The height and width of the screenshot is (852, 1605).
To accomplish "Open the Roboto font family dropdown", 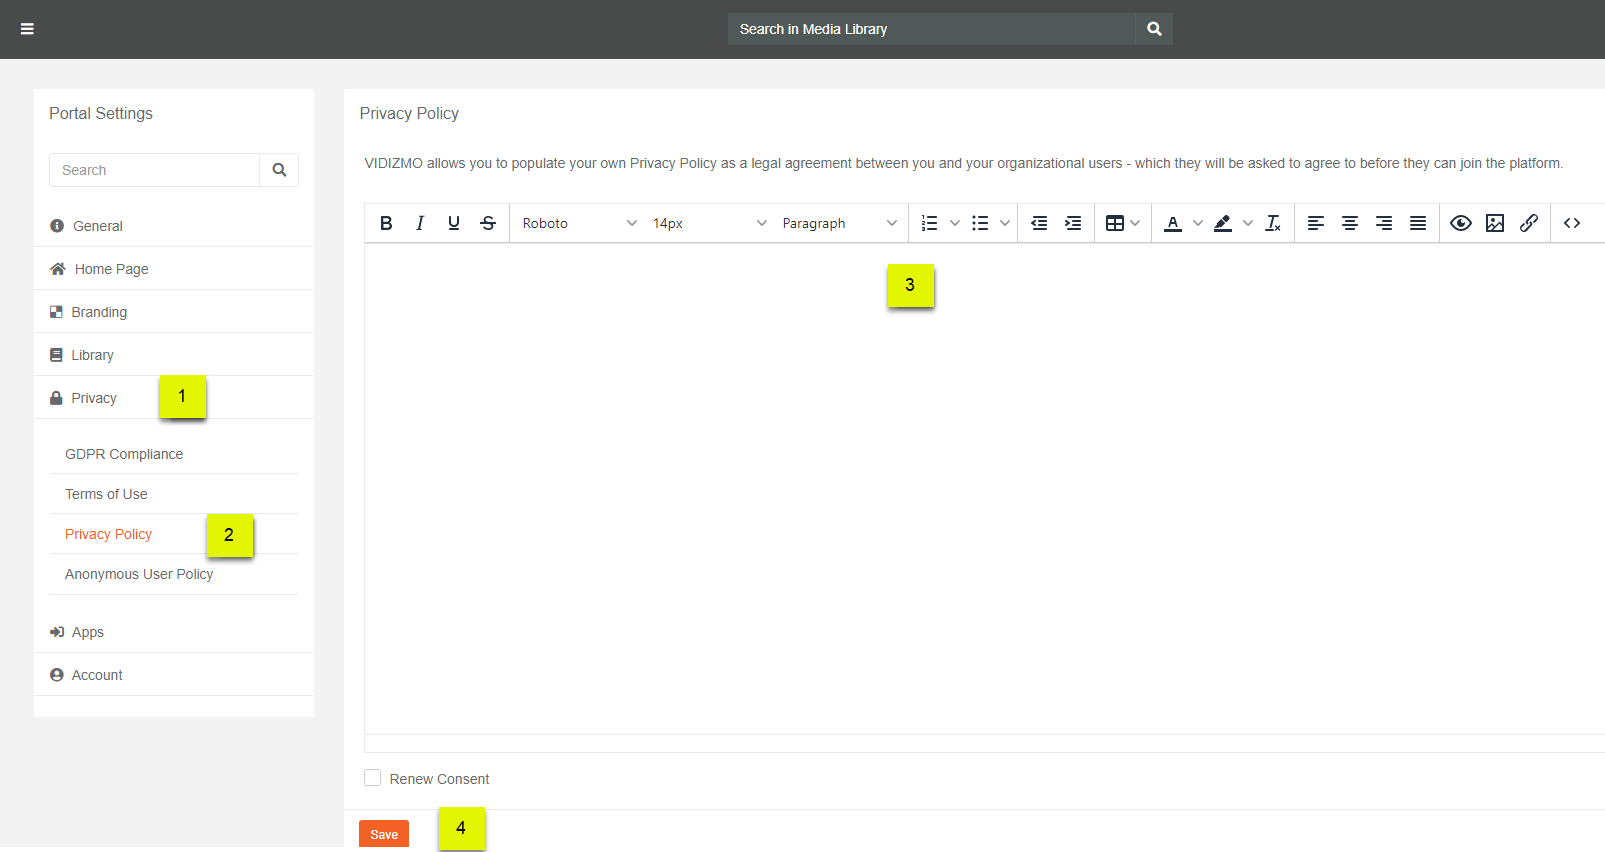I will tap(579, 223).
